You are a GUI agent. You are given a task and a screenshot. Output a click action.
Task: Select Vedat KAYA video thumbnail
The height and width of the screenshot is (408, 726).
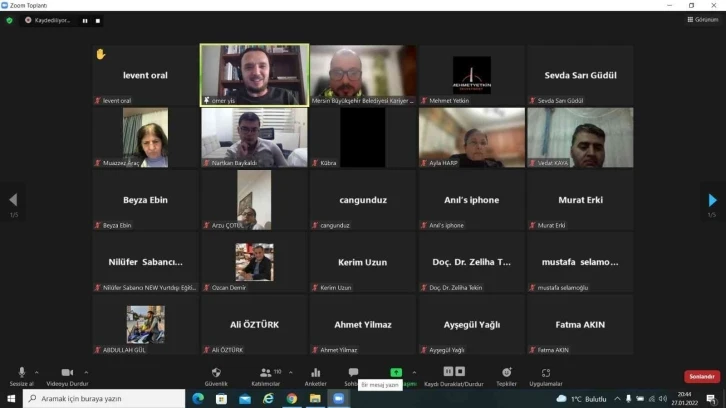click(580, 138)
